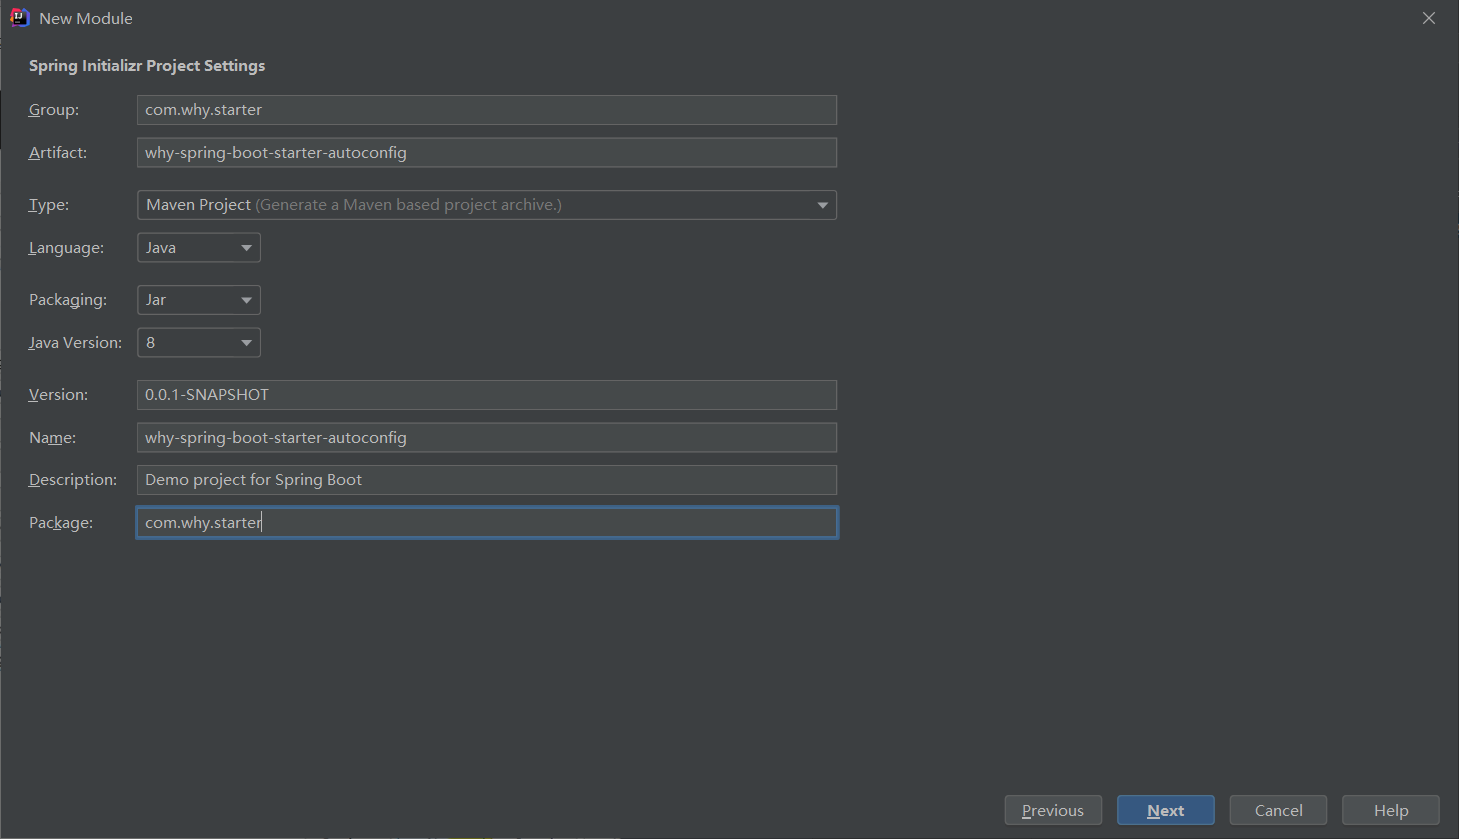Proceed with the Next button
This screenshot has height=839, width=1459.
pyautogui.click(x=1166, y=810)
